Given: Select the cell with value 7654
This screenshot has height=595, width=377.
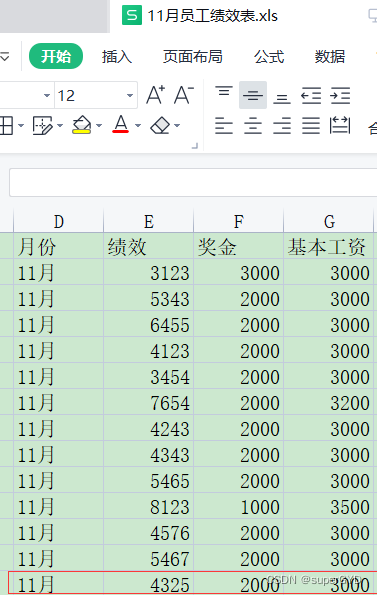Looking at the screenshot, I should [149, 402].
